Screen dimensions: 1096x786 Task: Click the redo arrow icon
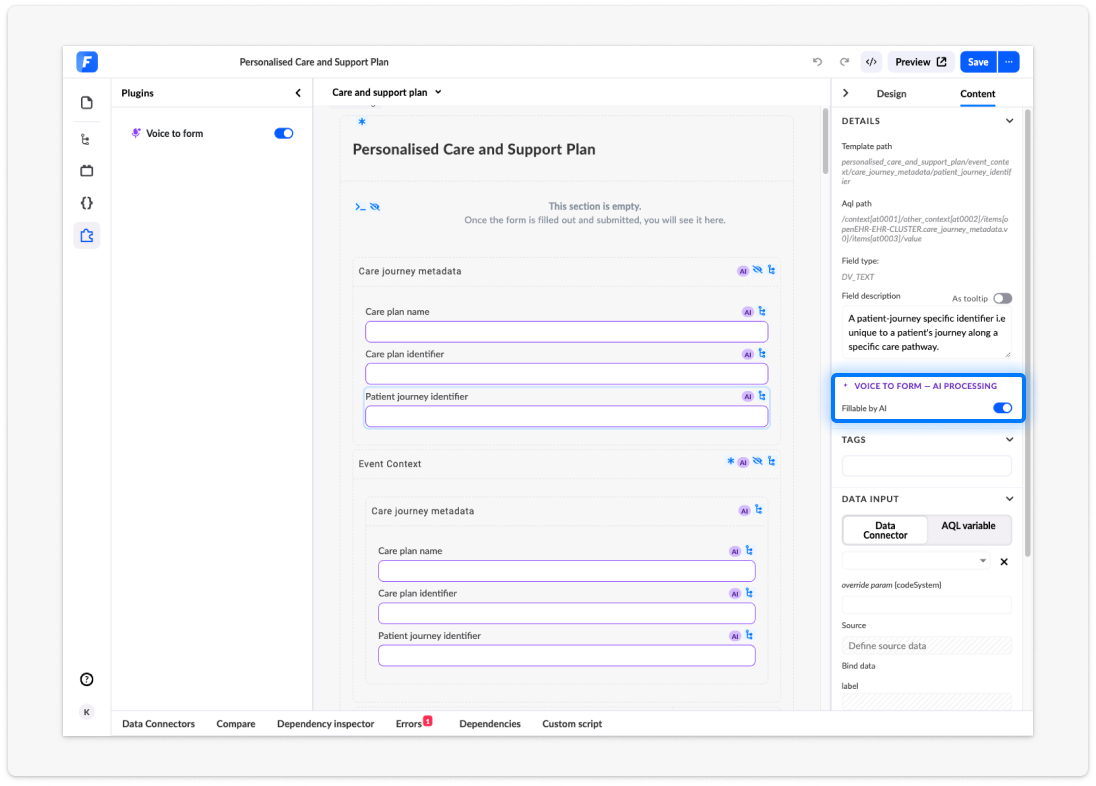(844, 62)
